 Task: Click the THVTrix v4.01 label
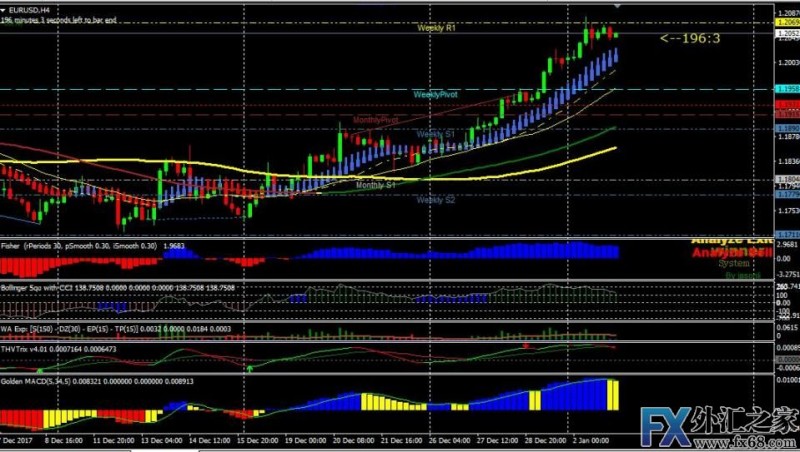pos(58,349)
